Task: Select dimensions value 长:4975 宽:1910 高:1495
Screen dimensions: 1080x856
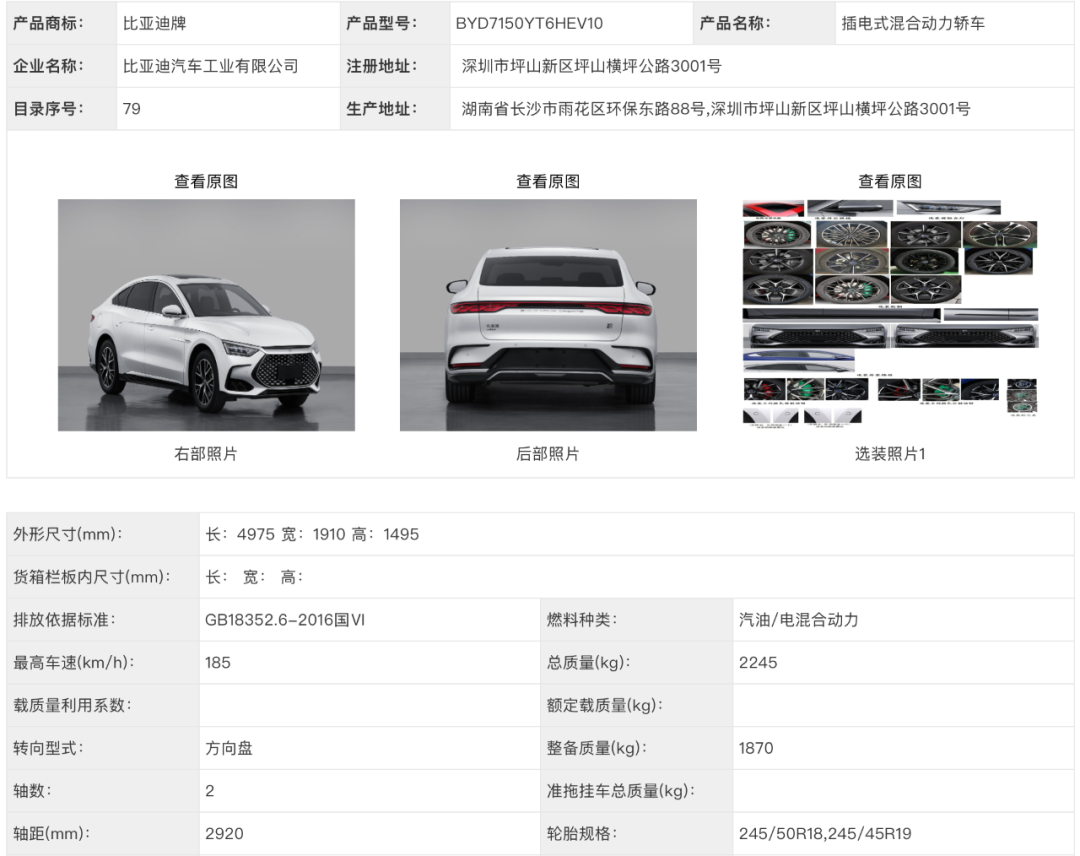Action: 312,534
